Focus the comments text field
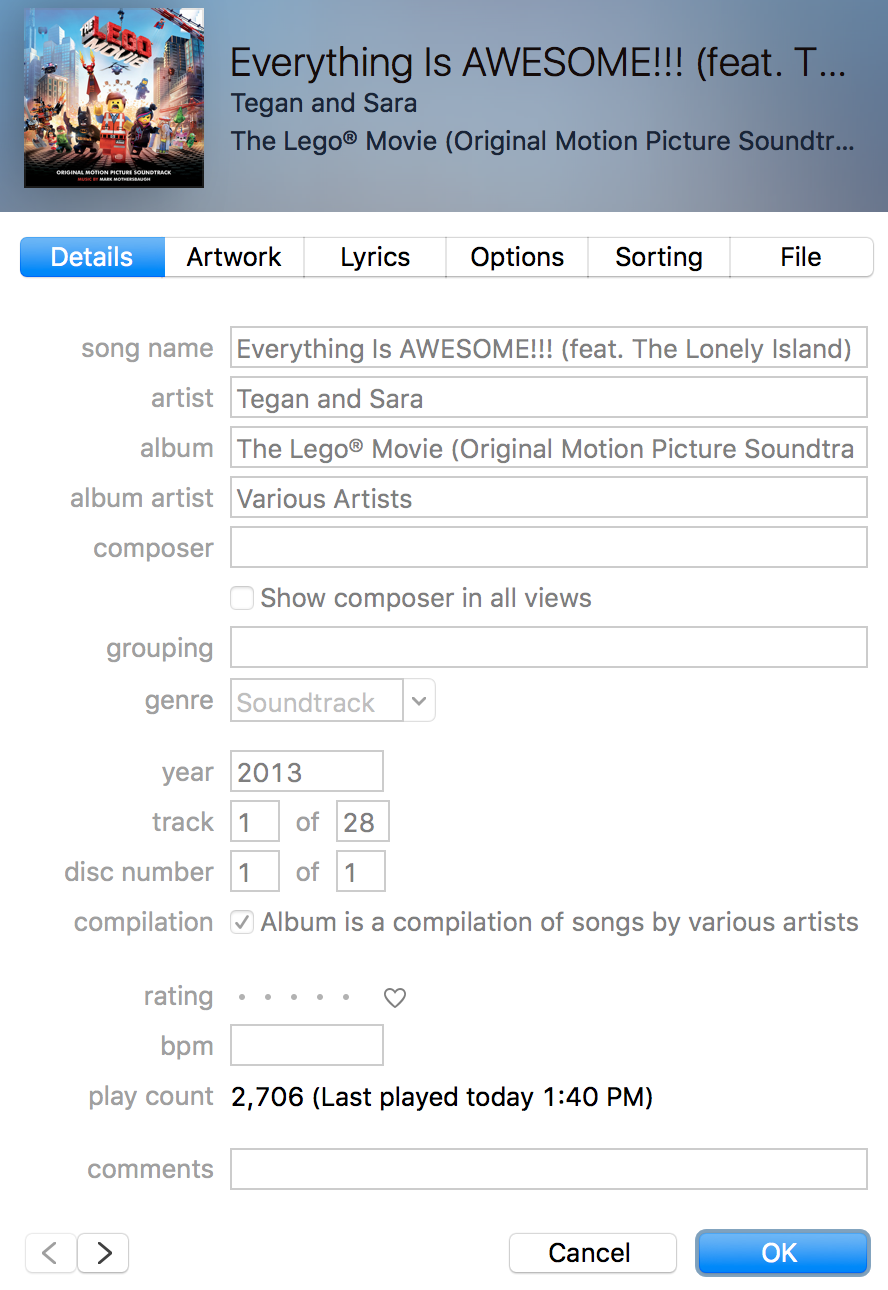The image size is (888, 1290). (548, 1169)
